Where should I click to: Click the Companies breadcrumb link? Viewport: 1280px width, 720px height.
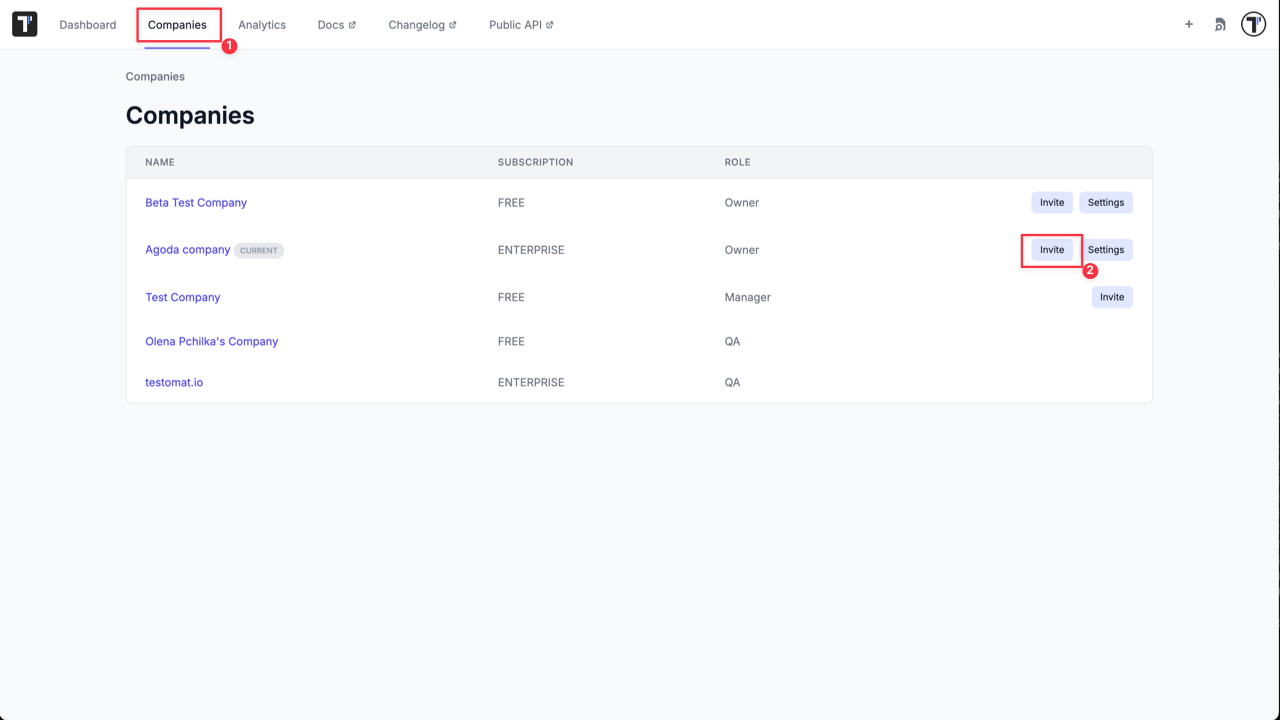click(x=155, y=76)
